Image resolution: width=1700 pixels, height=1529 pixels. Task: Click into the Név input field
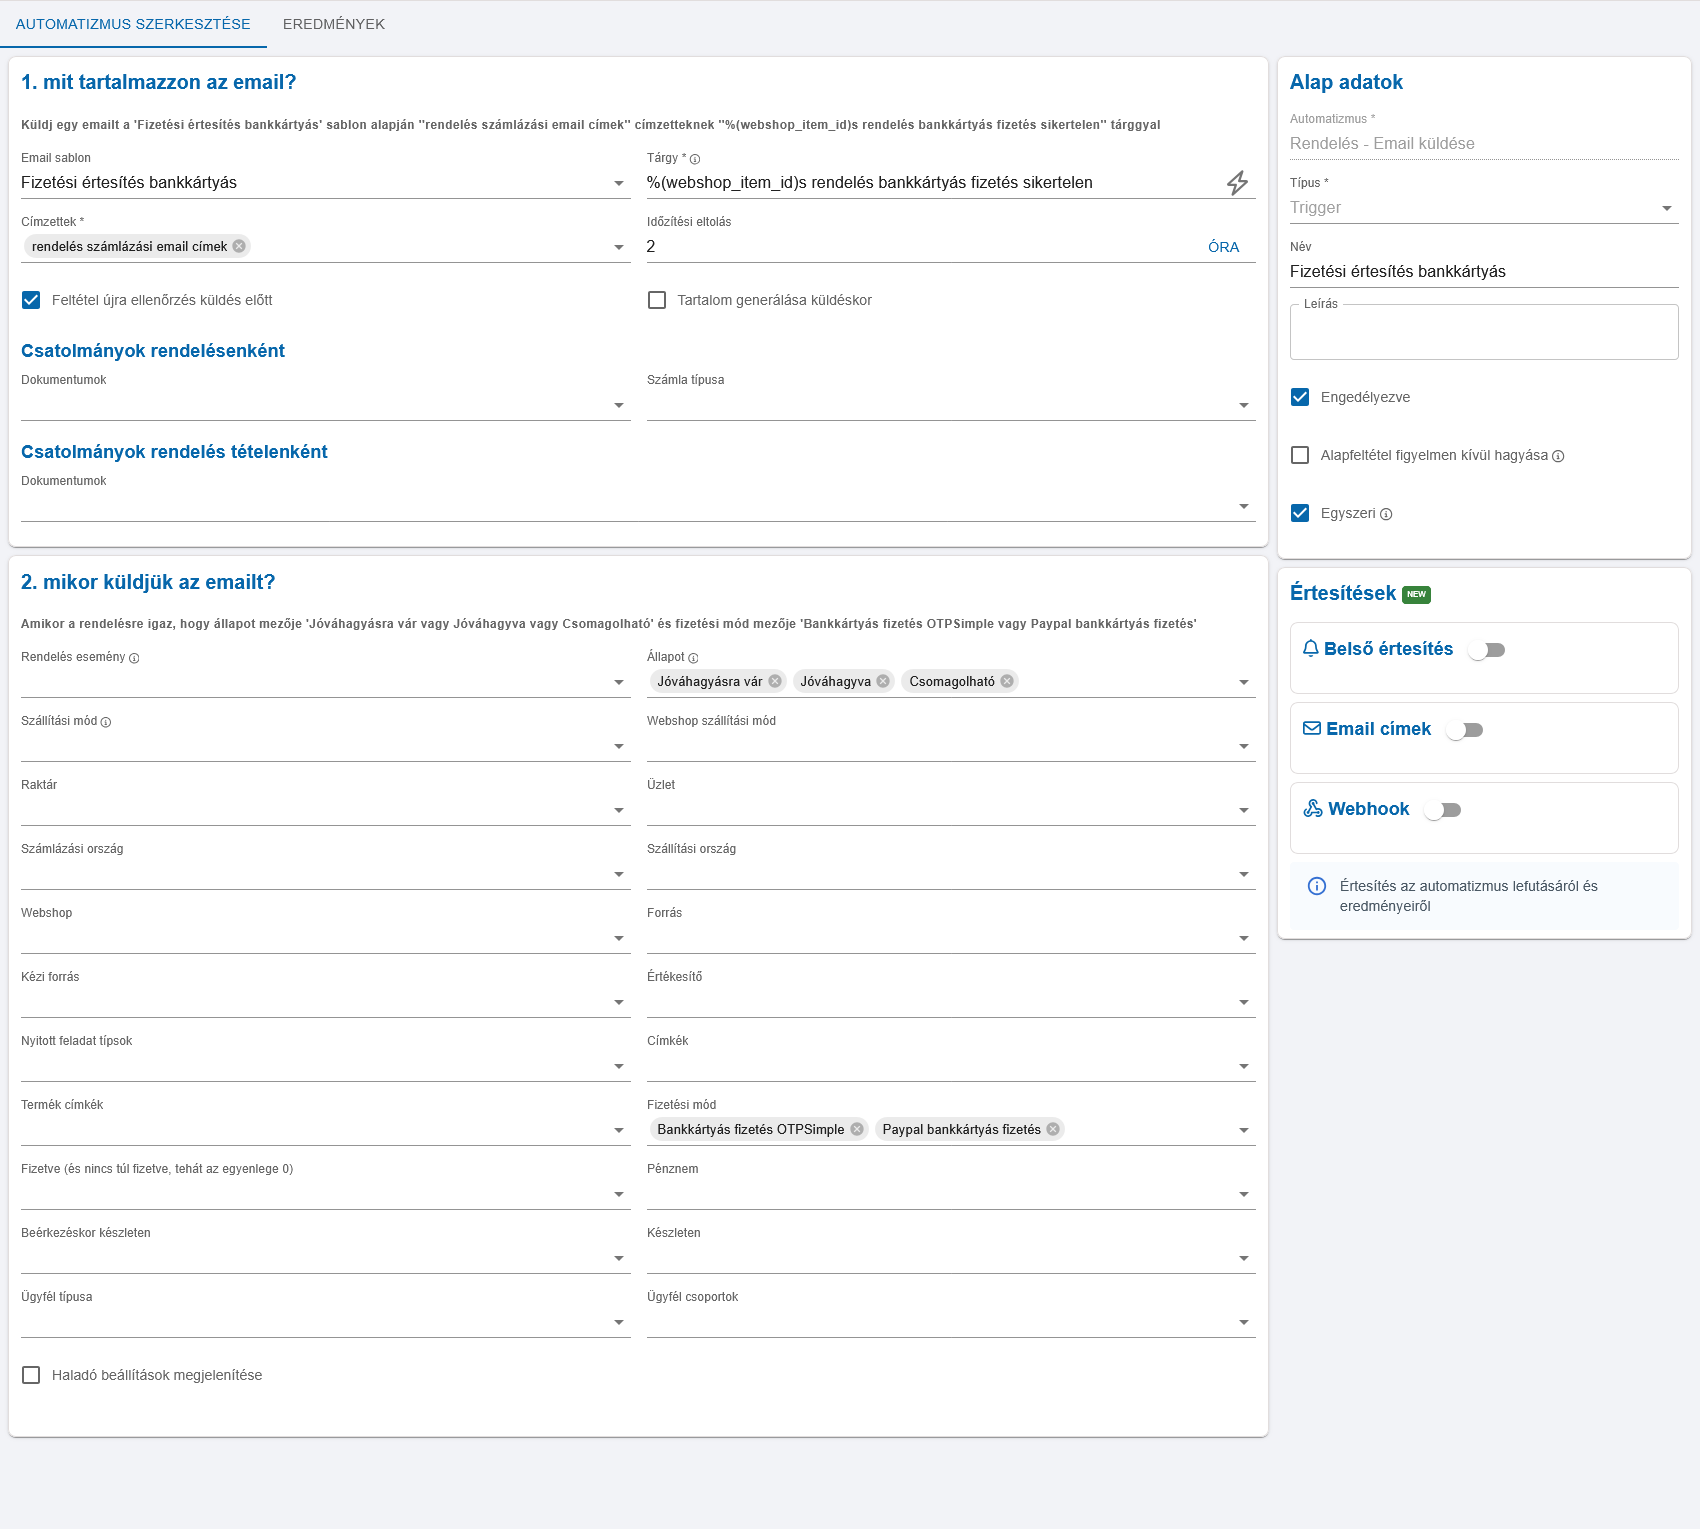(1484, 272)
